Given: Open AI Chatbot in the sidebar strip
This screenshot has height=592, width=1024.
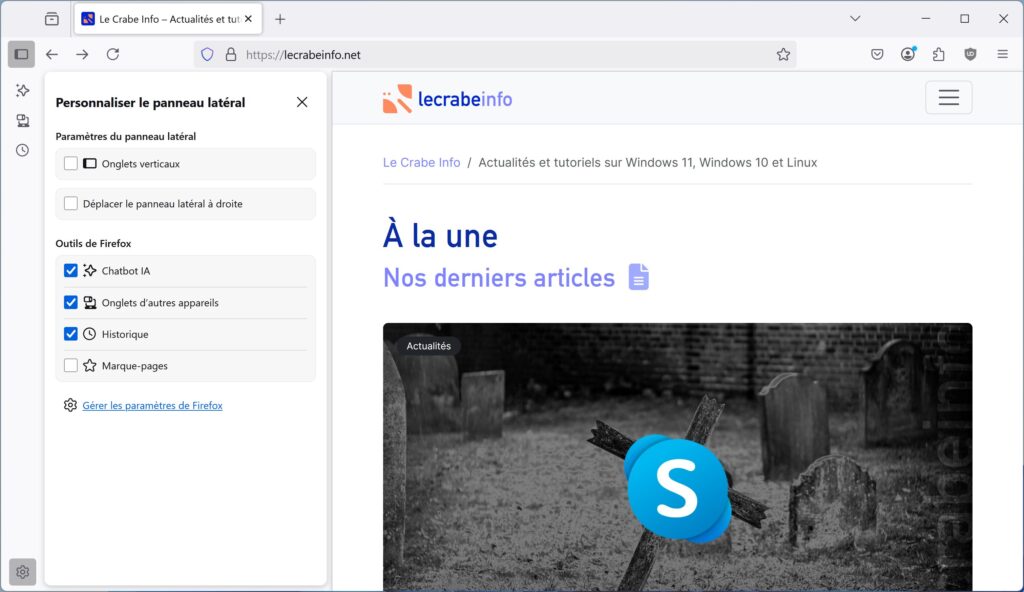Looking at the screenshot, I should (23, 90).
